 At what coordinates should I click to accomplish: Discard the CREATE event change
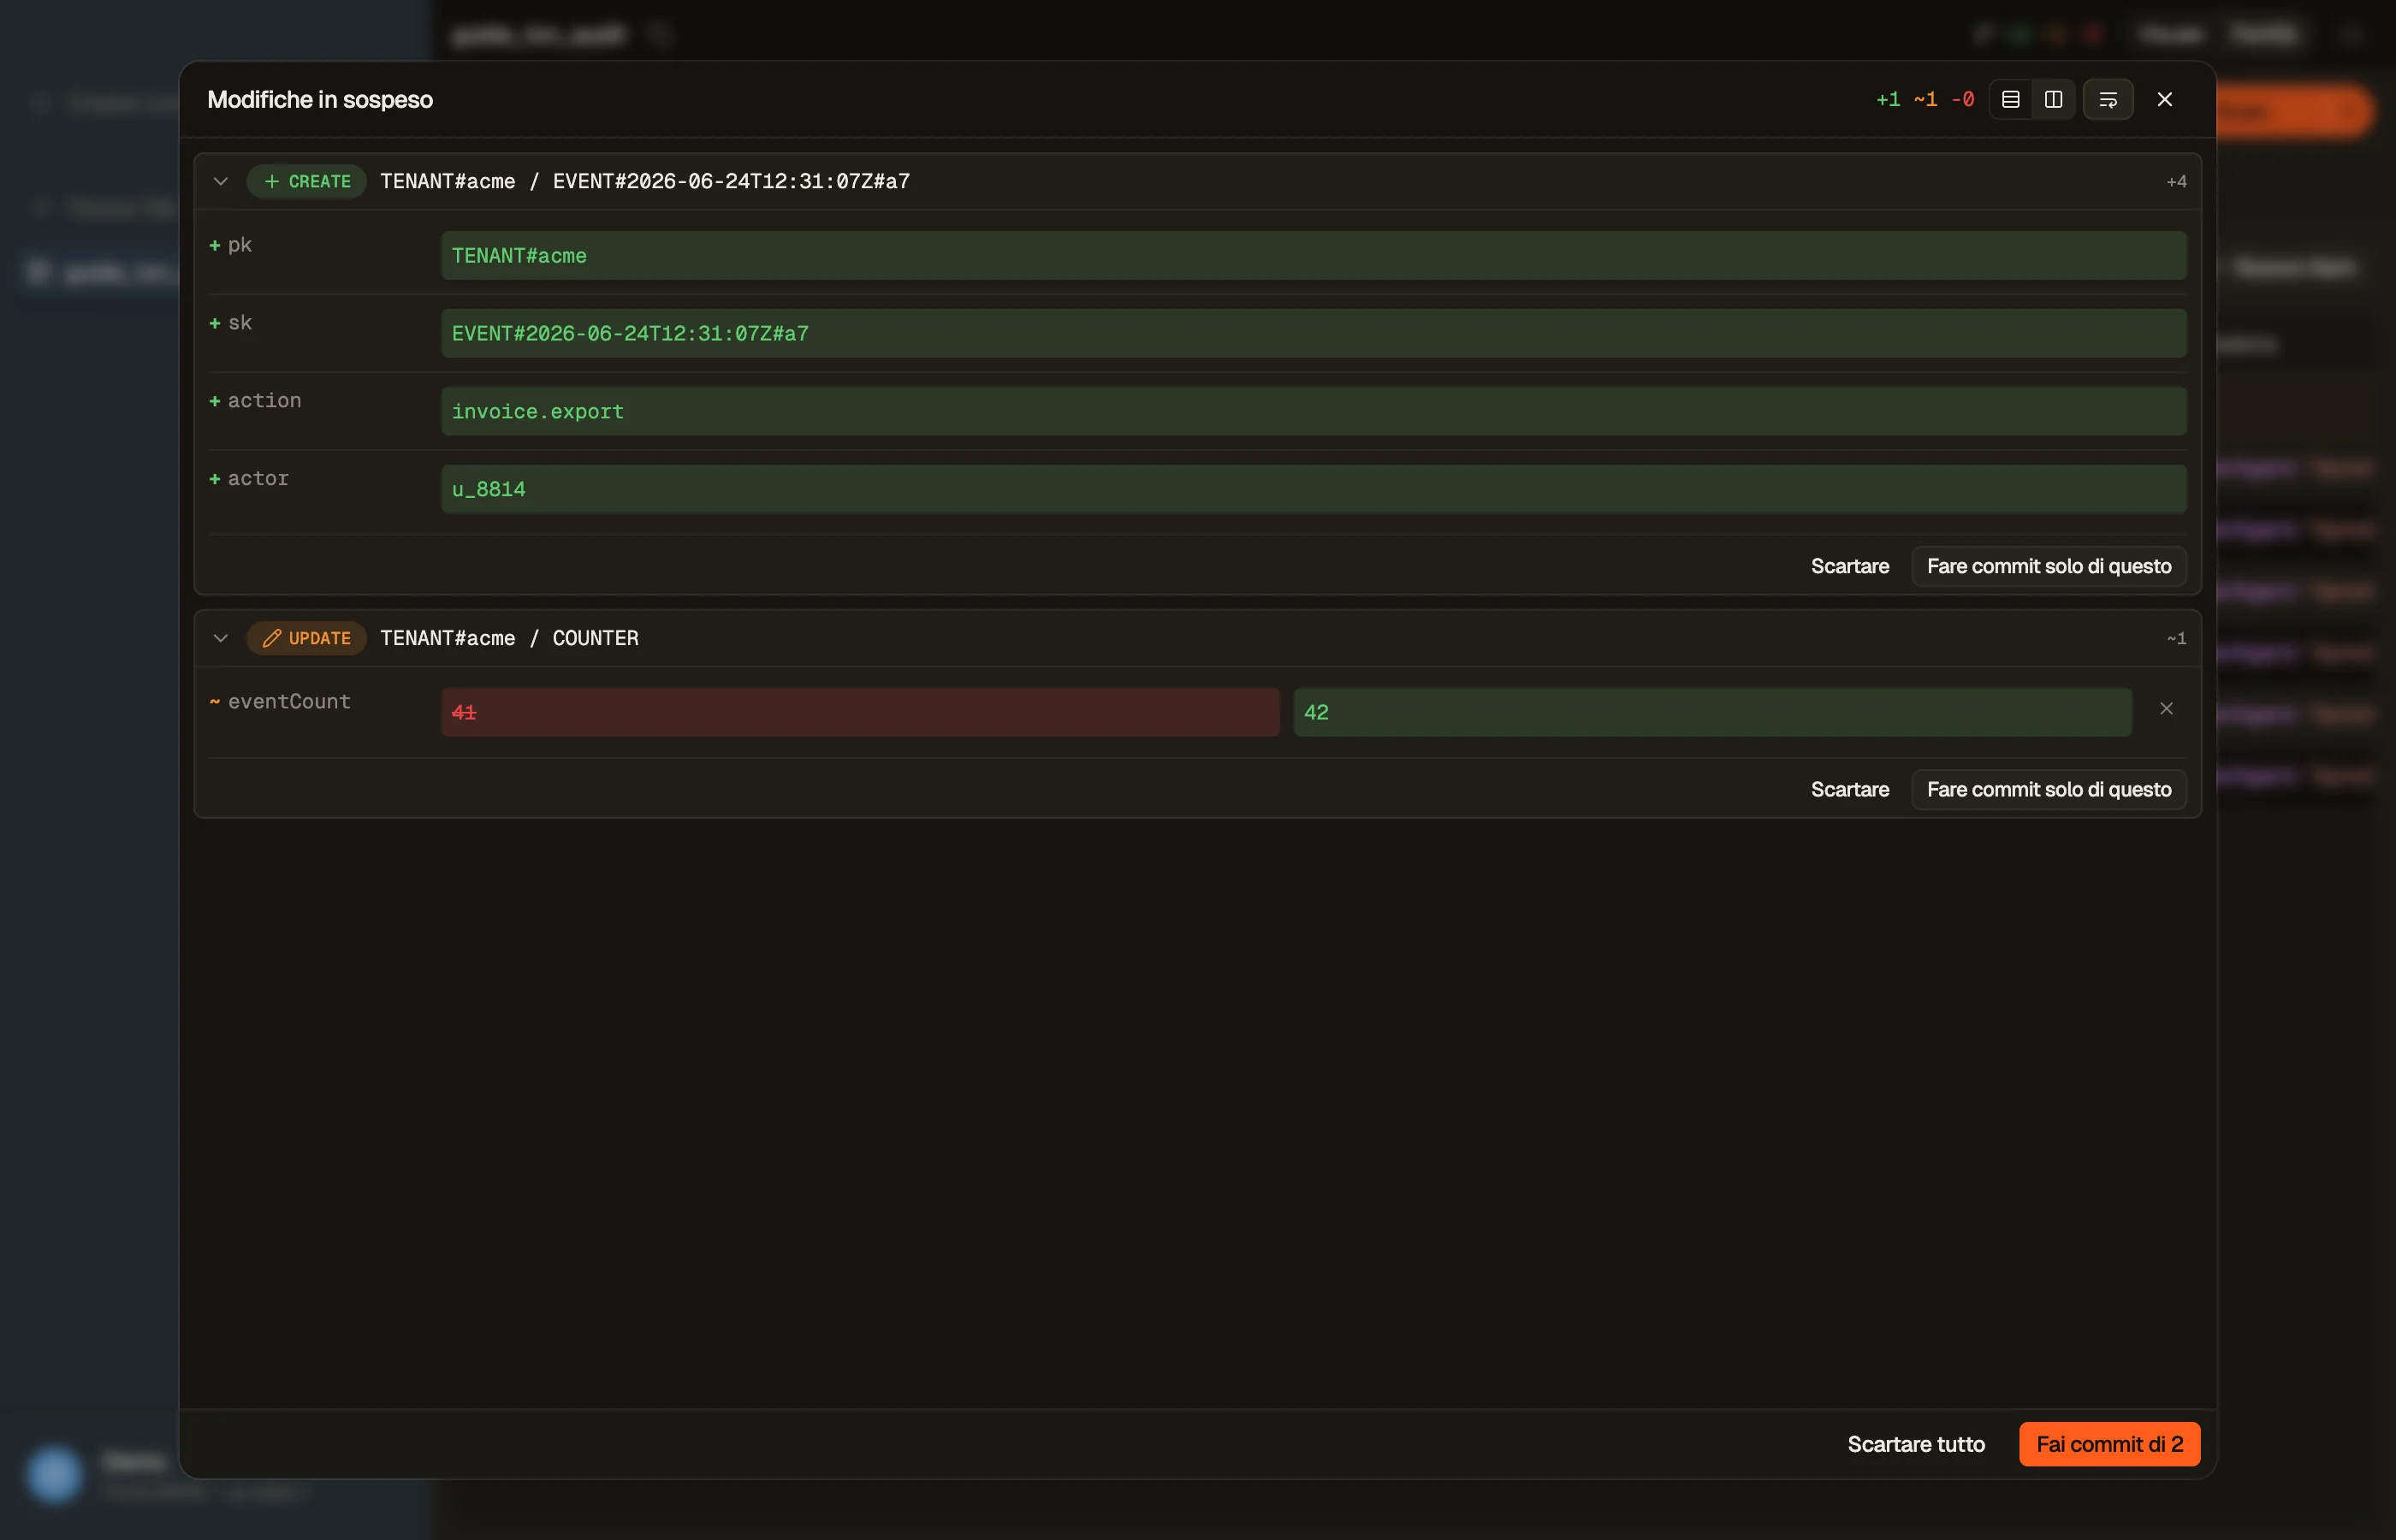click(1850, 566)
